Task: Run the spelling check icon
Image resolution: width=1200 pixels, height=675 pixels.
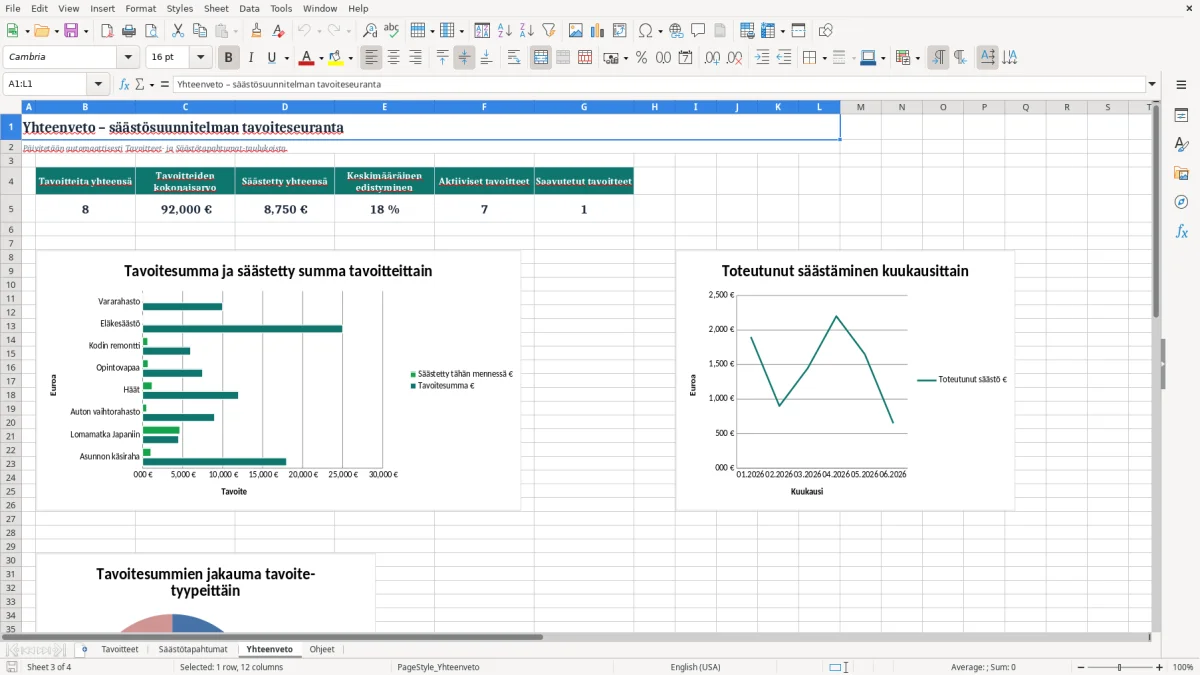Action: pos(392,31)
